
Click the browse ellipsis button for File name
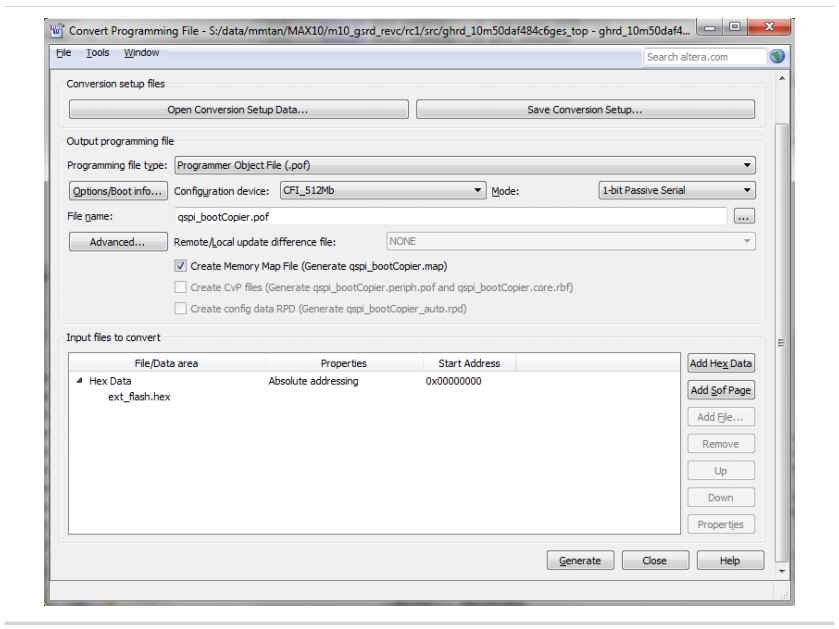(744, 217)
